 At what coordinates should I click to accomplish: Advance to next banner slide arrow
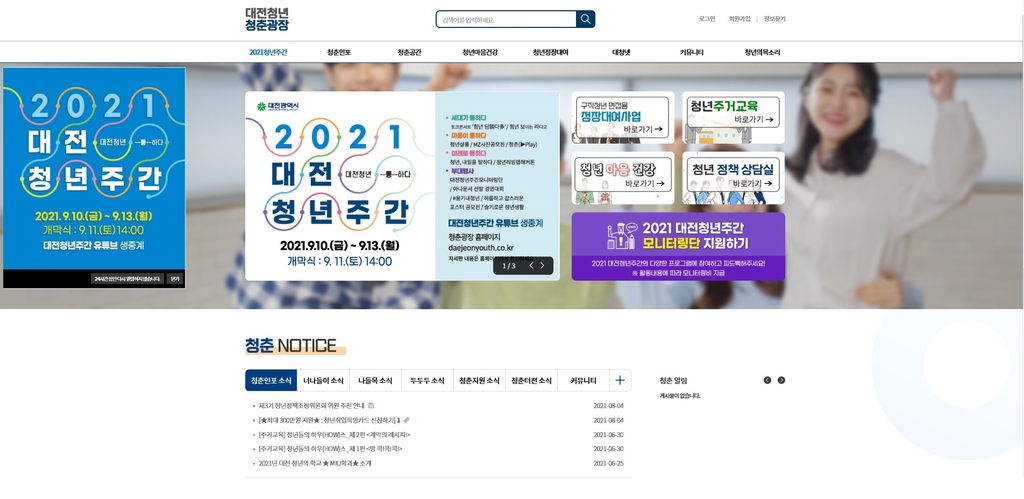tap(544, 265)
